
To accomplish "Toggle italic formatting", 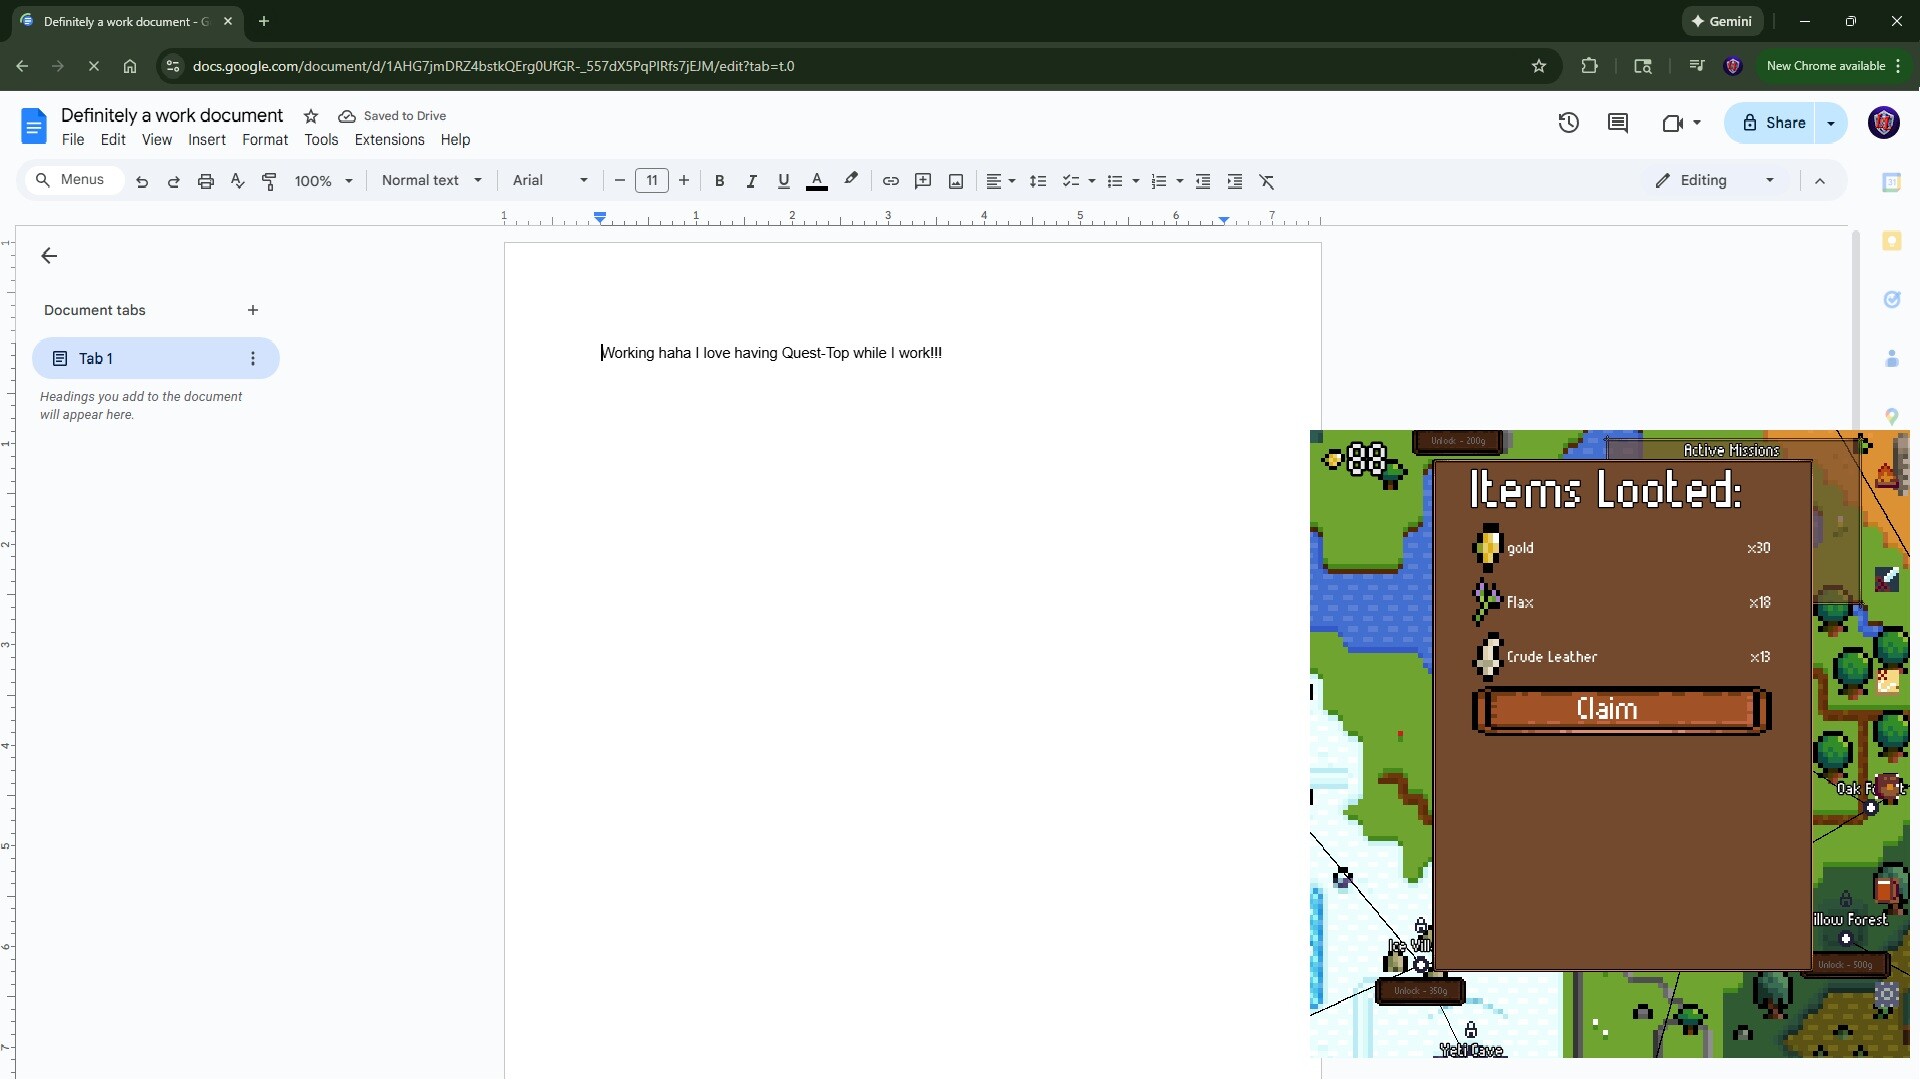I will coord(752,181).
